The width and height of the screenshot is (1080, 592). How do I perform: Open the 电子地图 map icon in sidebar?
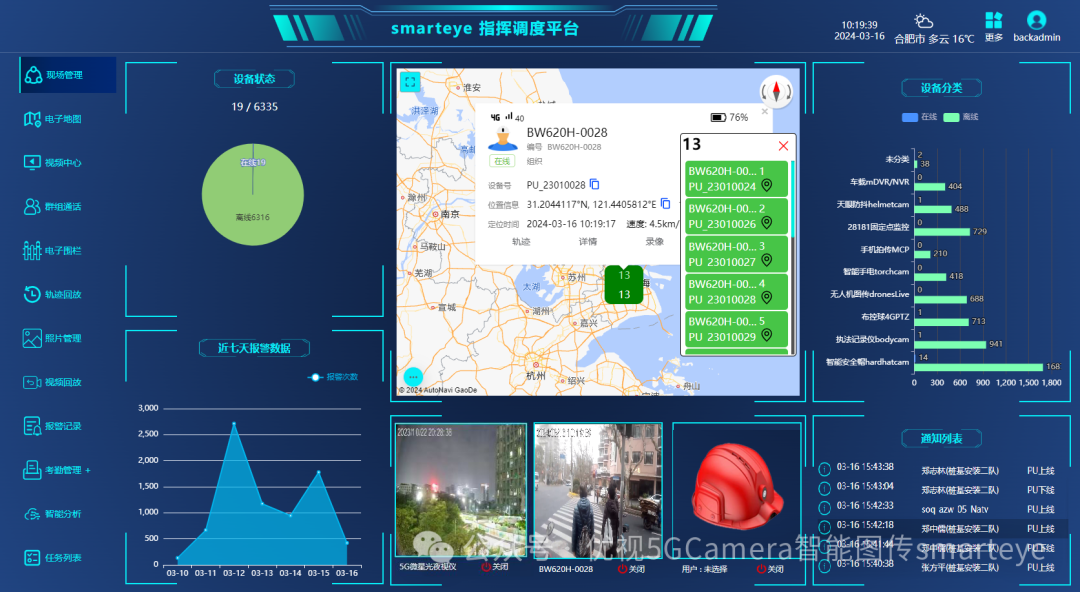tap(32, 119)
